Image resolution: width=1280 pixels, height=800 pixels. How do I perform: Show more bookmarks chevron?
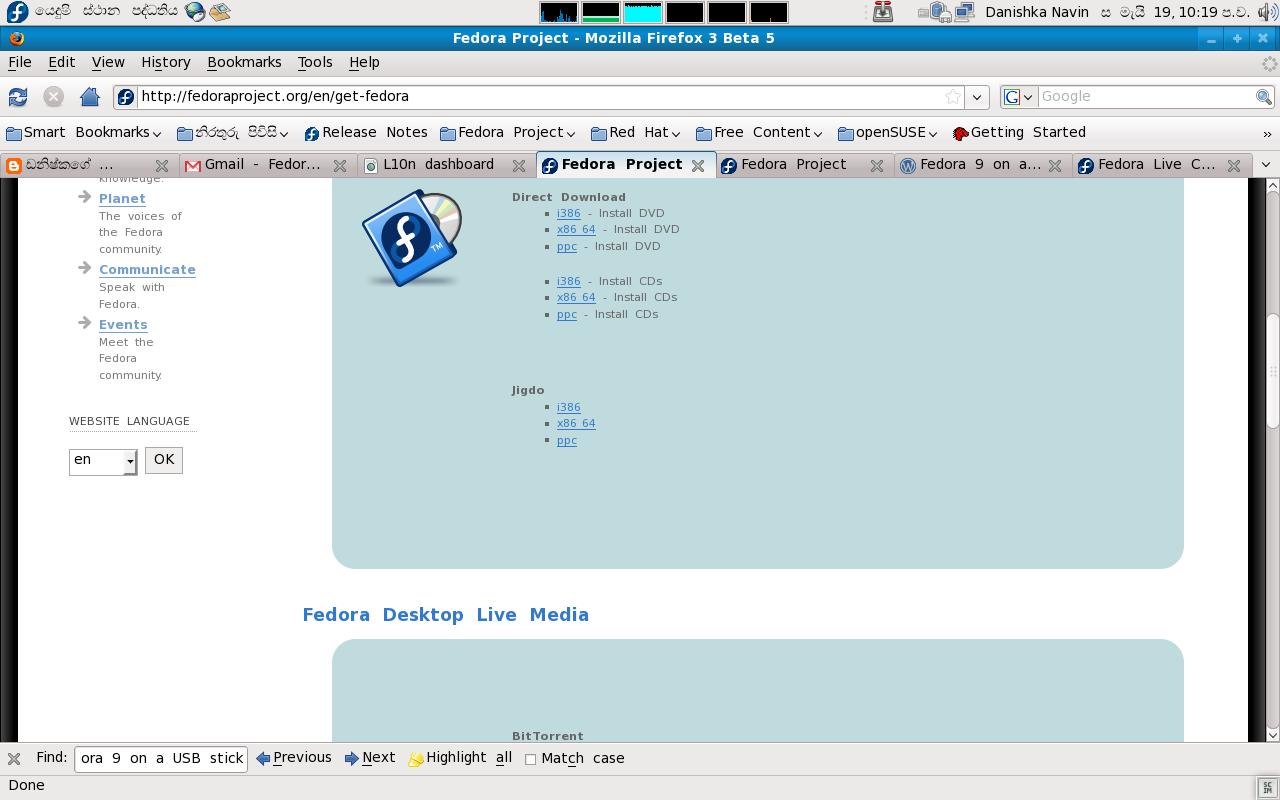(1268, 133)
